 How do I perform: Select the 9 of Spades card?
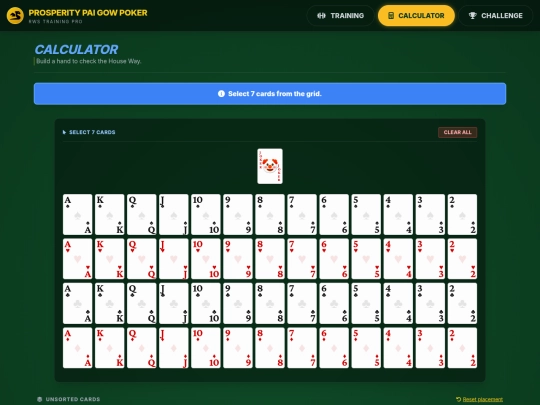pos(238,215)
